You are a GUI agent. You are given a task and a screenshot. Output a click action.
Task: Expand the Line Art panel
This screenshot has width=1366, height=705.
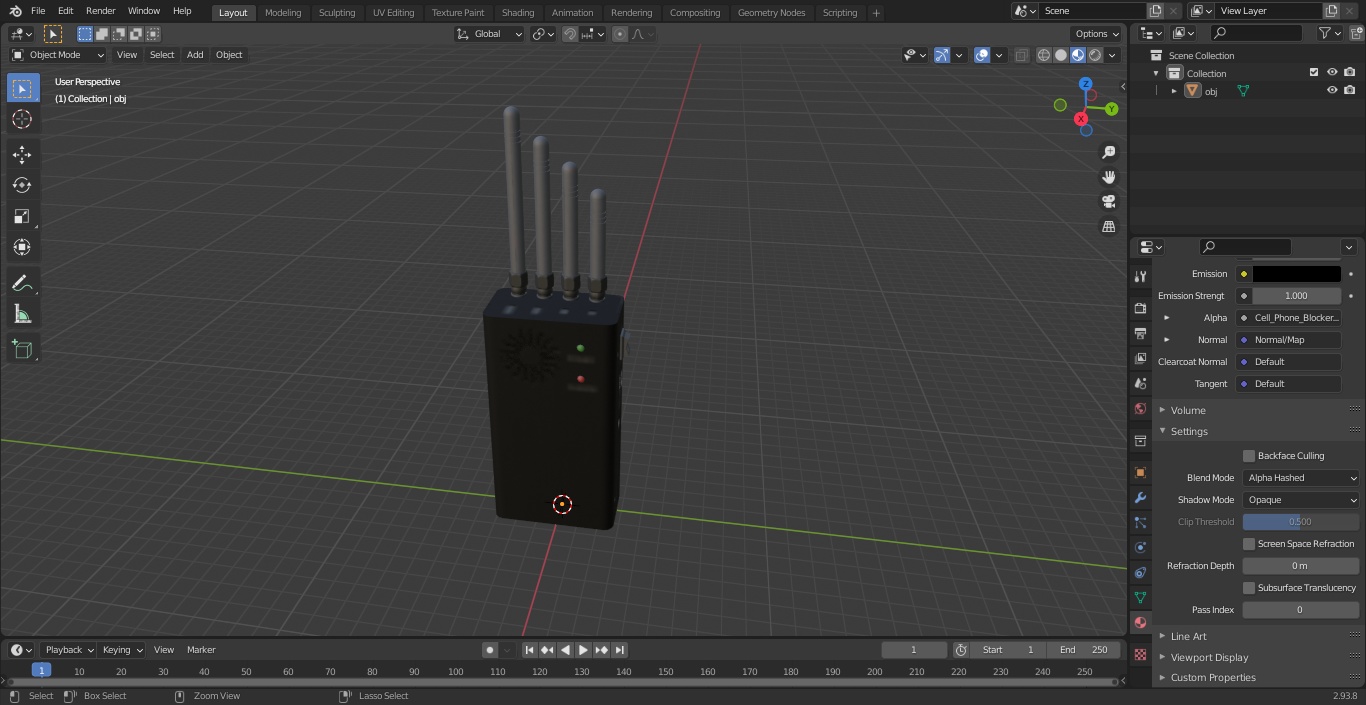click(x=1188, y=636)
